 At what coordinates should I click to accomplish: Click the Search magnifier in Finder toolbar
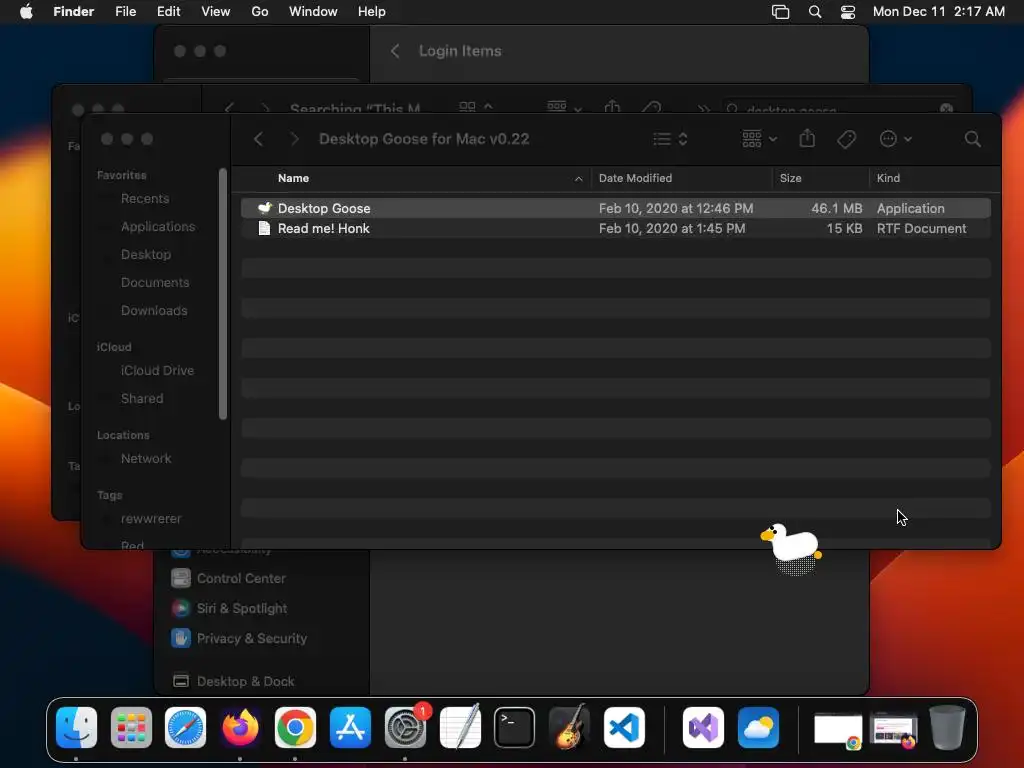[972, 139]
